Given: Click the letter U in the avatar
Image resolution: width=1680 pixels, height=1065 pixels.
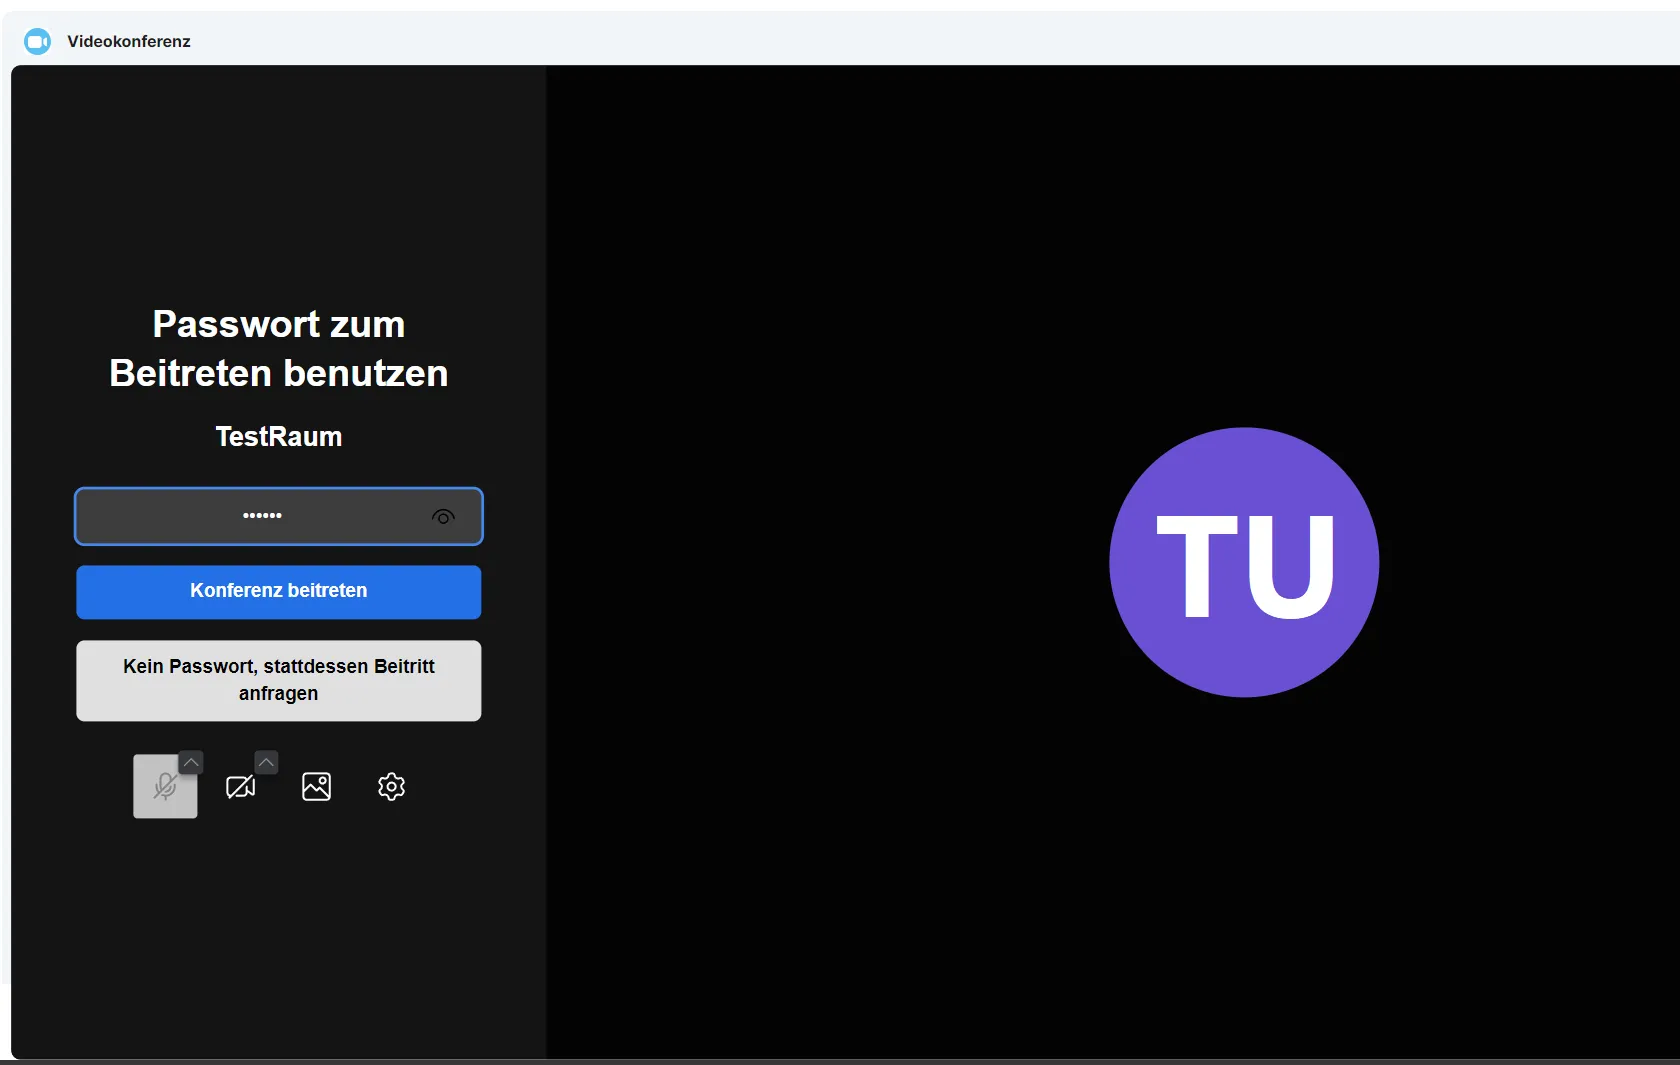Looking at the screenshot, I should 1291,567.
